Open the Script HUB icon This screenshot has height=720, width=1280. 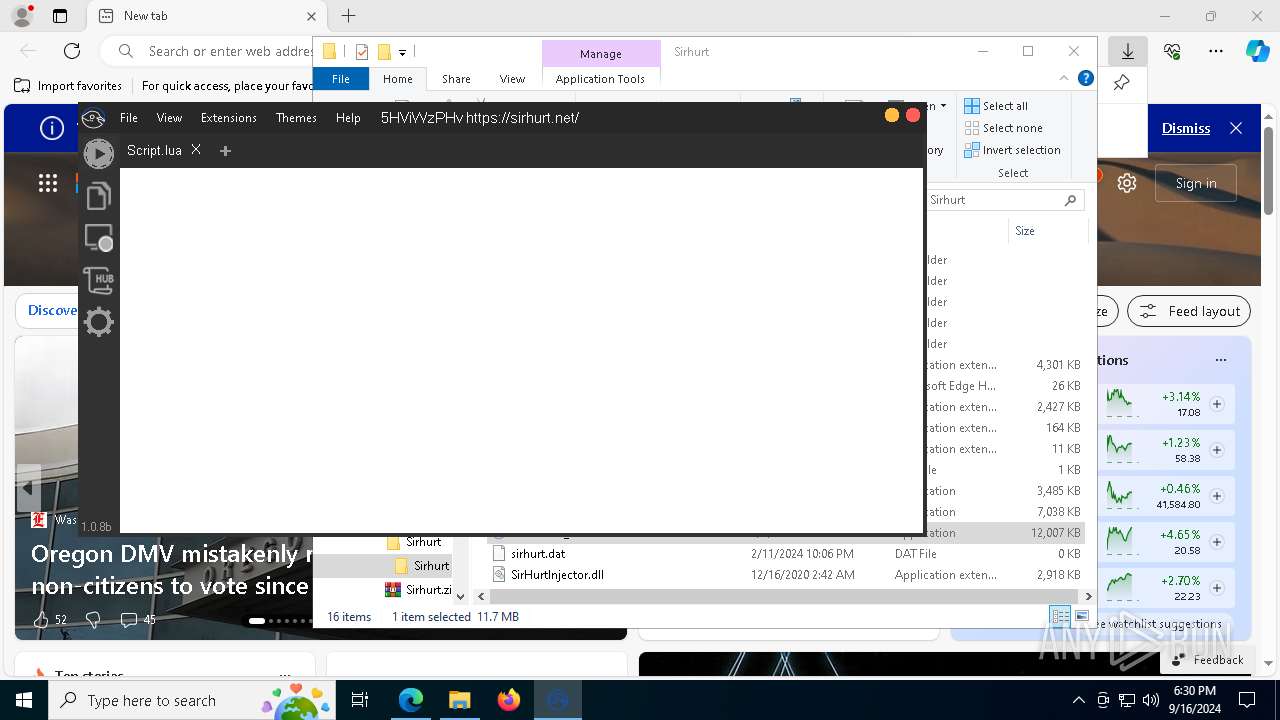(98, 280)
